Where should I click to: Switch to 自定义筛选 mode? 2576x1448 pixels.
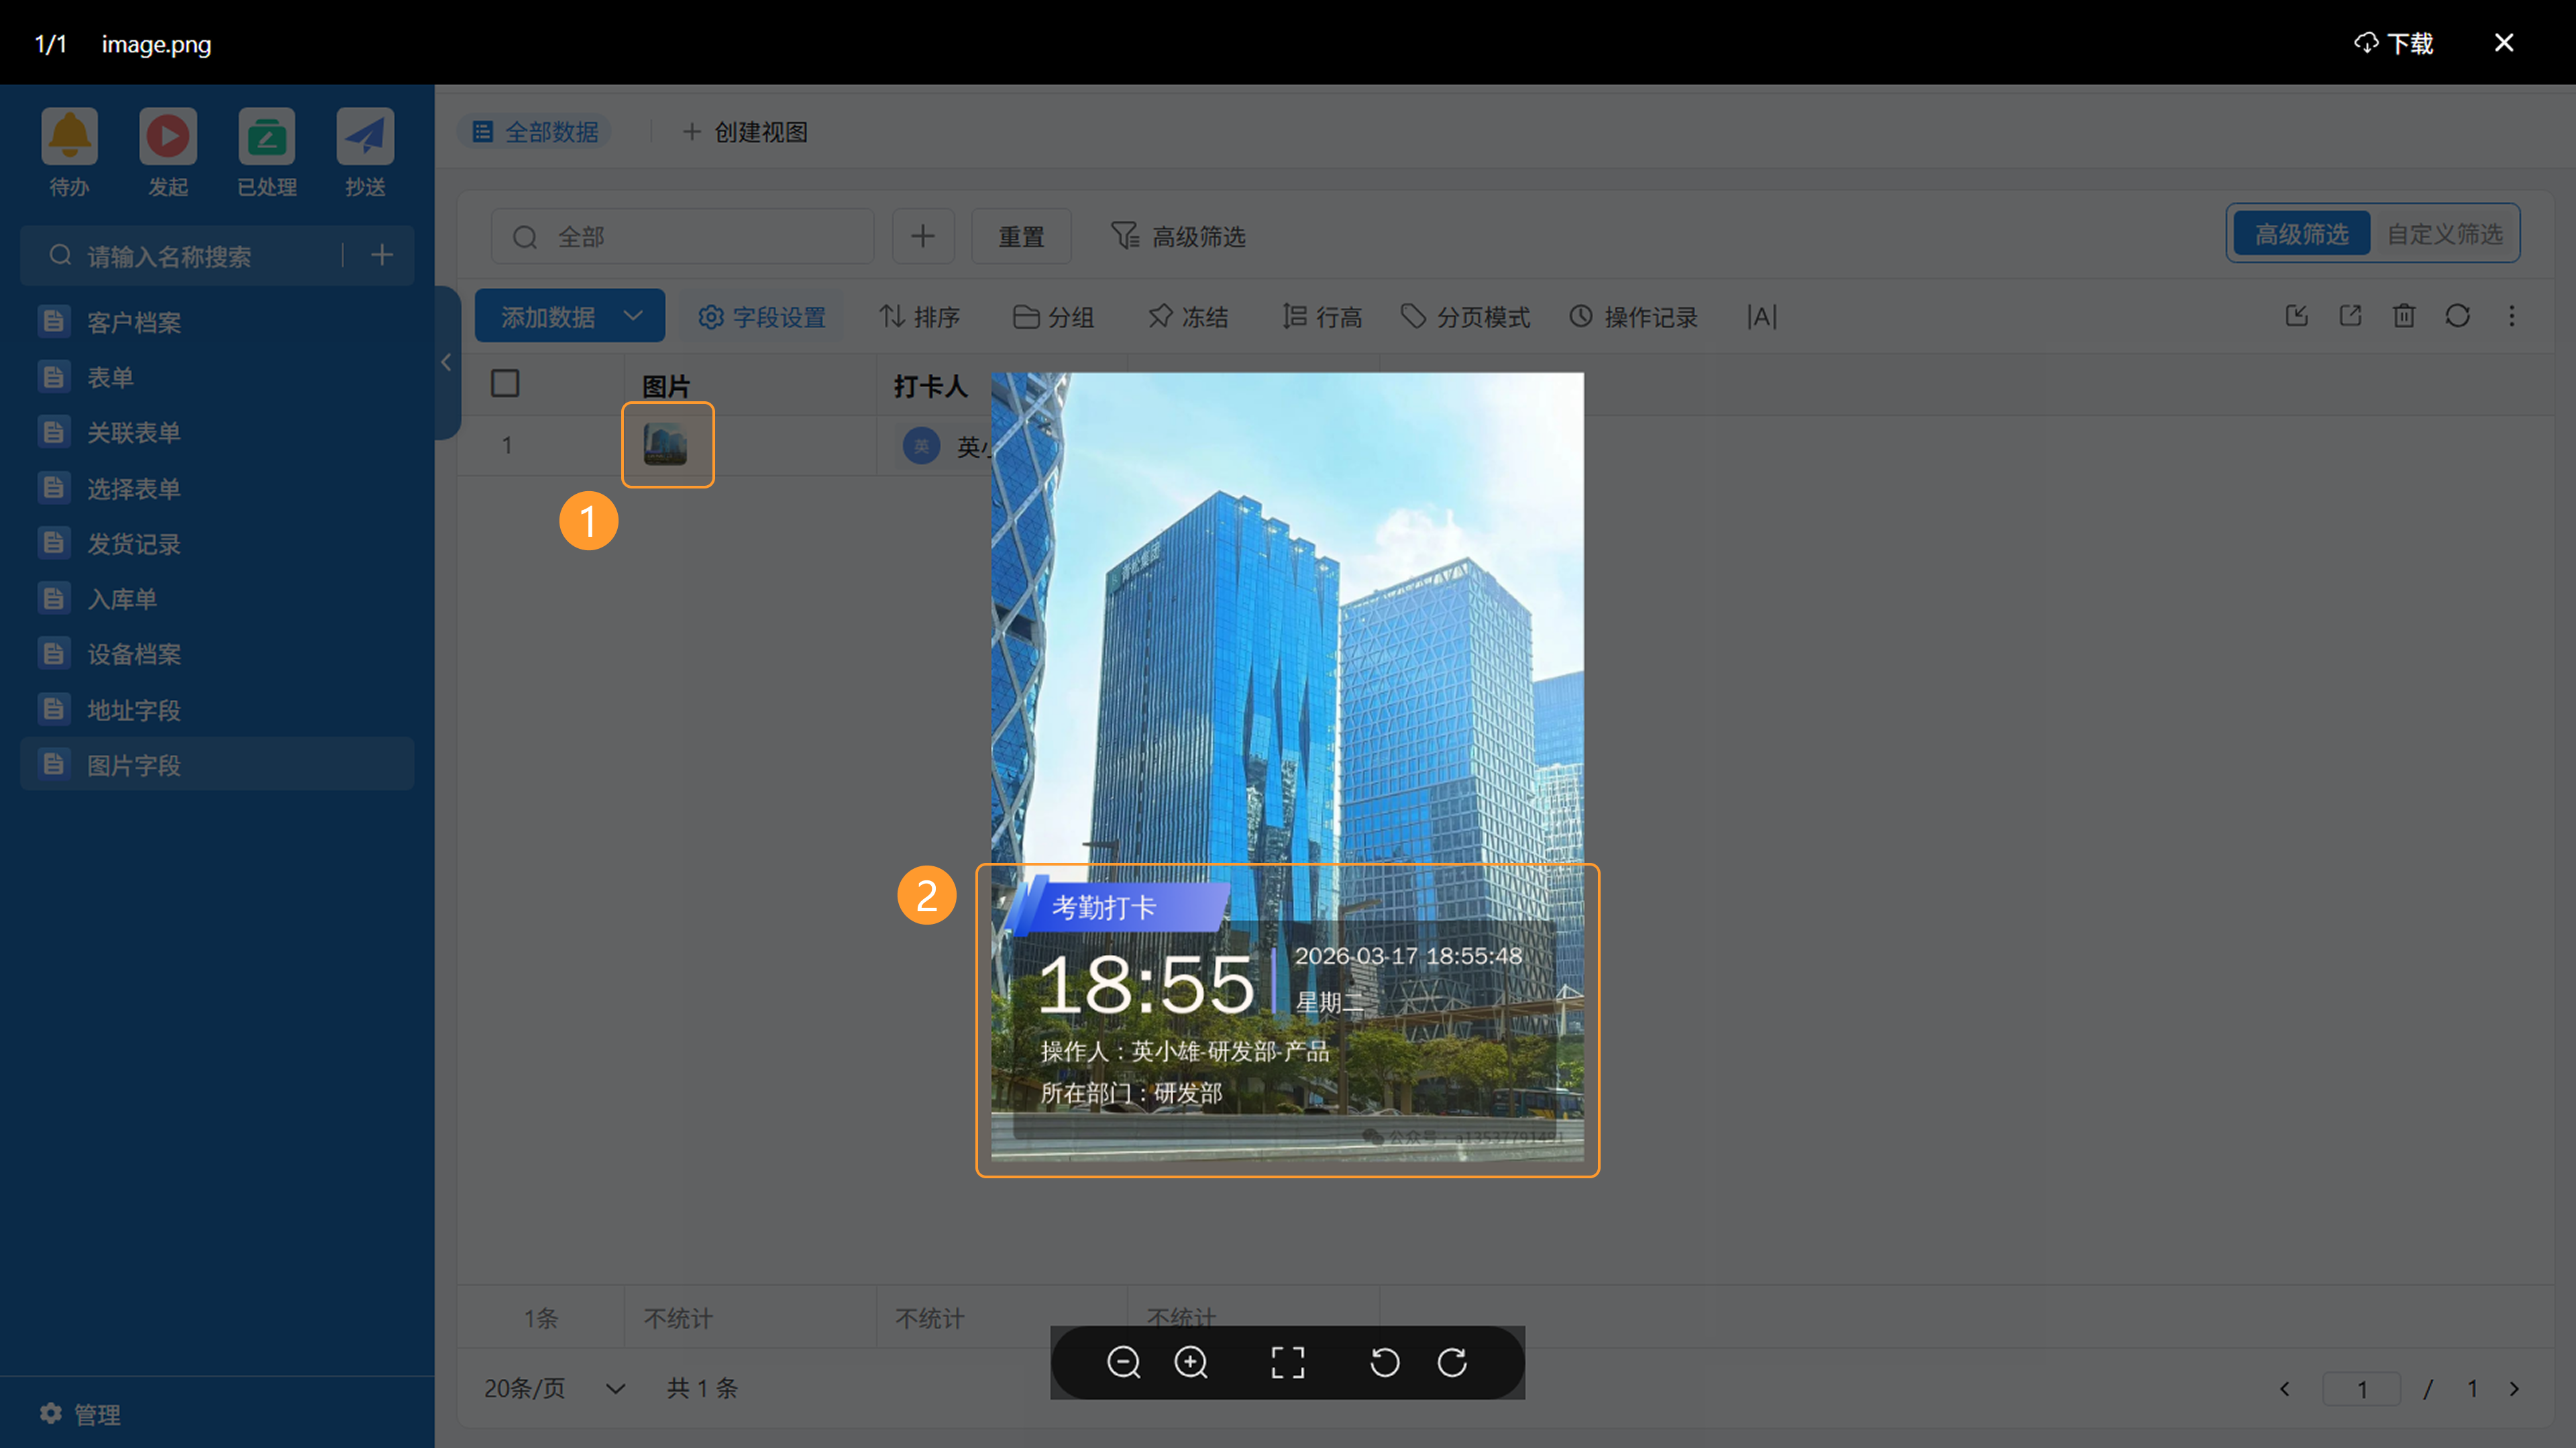2444,234
